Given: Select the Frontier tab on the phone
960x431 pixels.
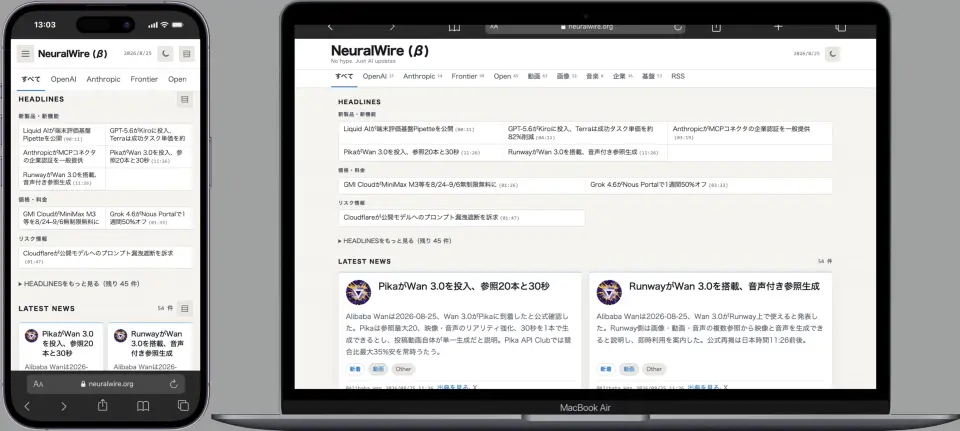Looking at the screenshot, I should pyautogui.click(x=144, y=79).
